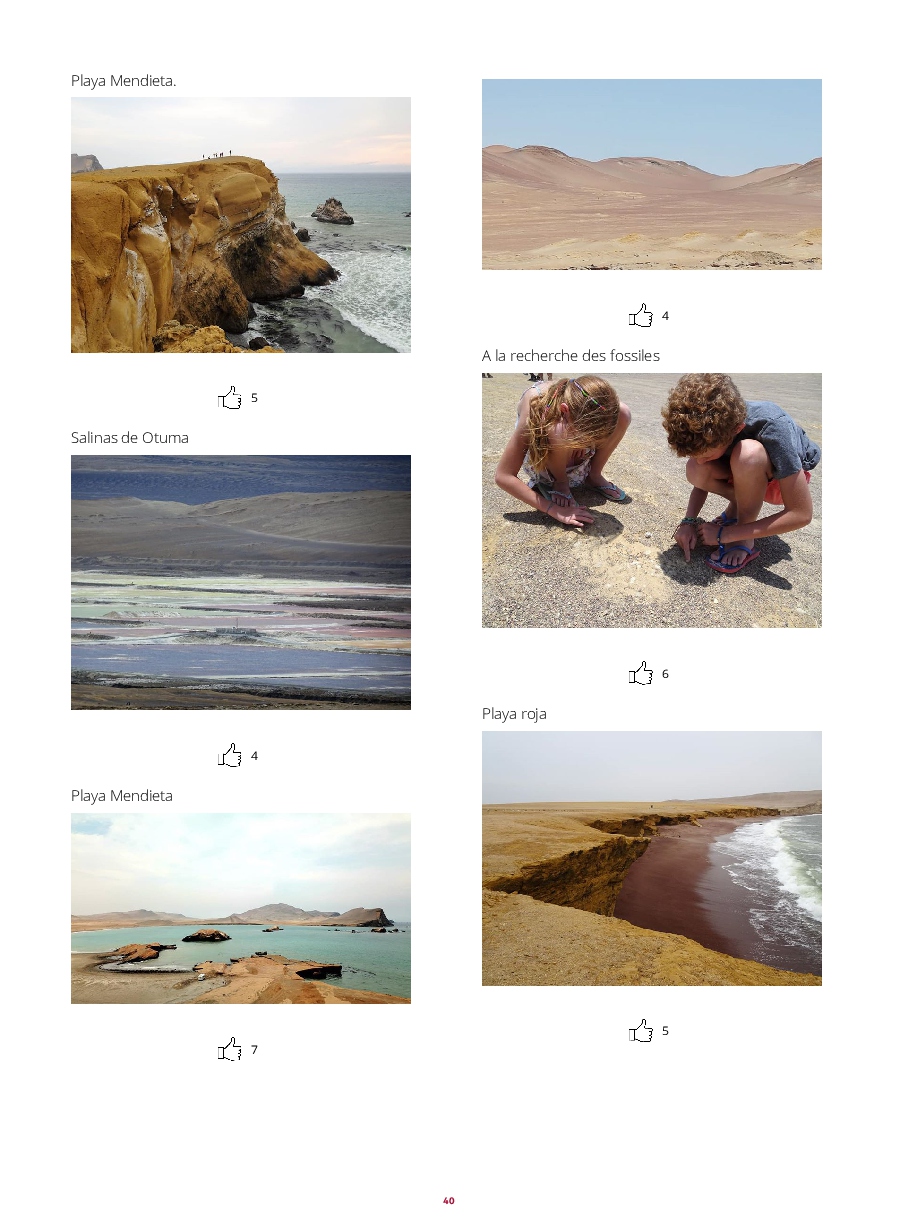Viewport: 898px width, 1228px height.
Task: Click thumbs-up icon under Playa roja photo
Action: (x=641, y=1031)
